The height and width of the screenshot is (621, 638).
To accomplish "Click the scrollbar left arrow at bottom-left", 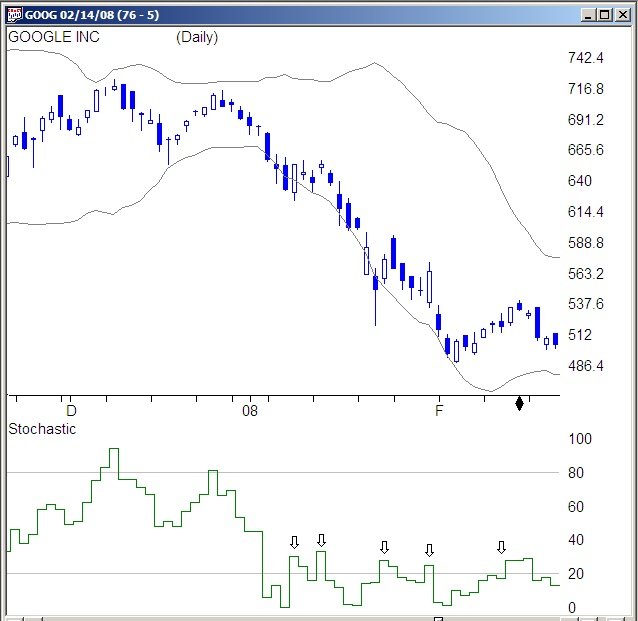I will pos(12,618).
